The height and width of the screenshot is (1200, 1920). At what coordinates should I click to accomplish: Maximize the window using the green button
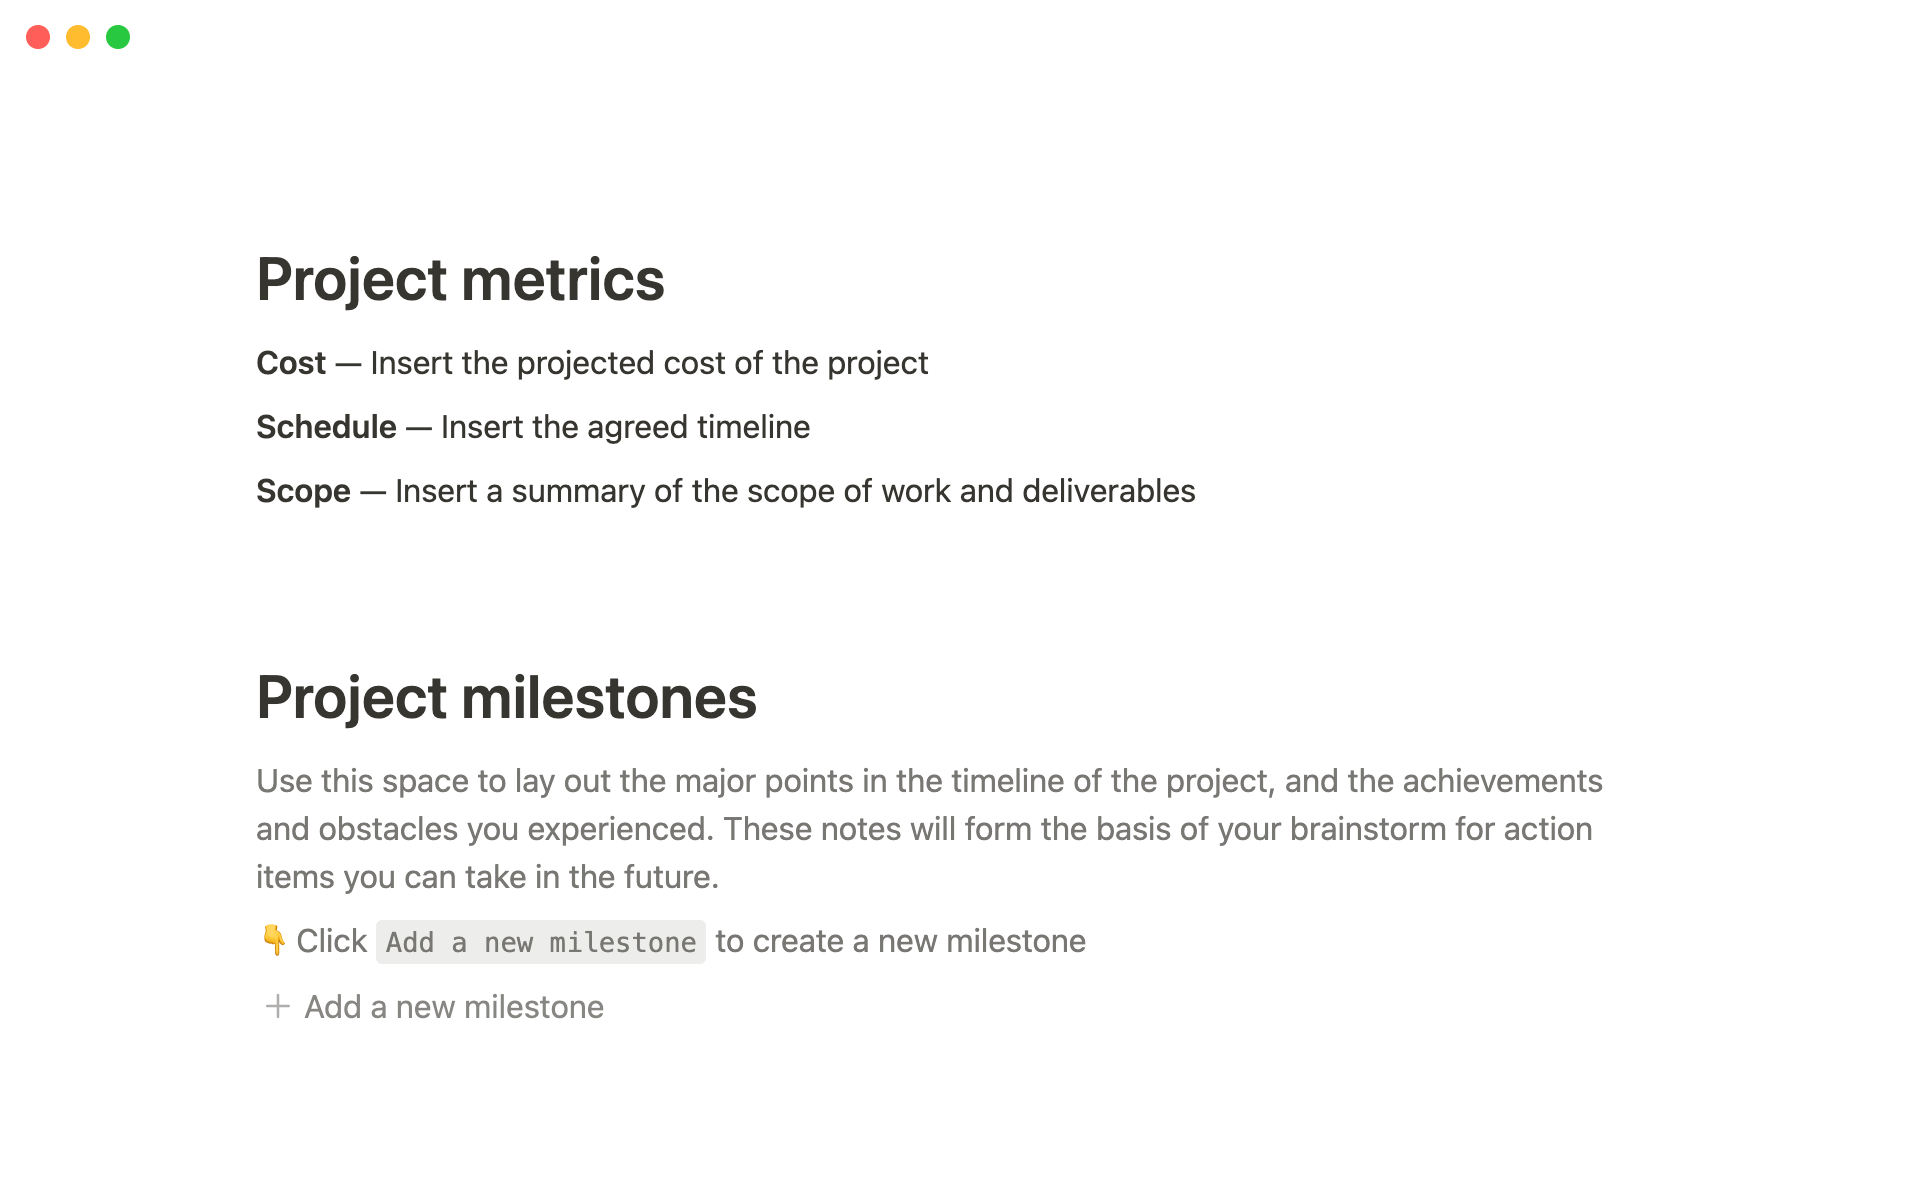[x=118, y=37]
